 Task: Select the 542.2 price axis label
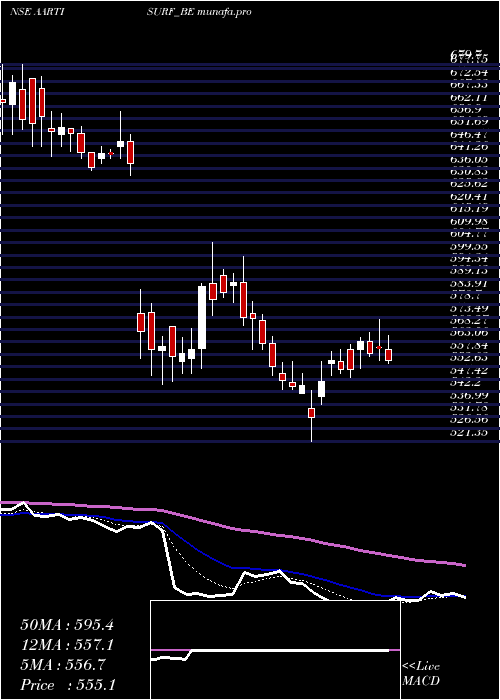coord(466,383)
